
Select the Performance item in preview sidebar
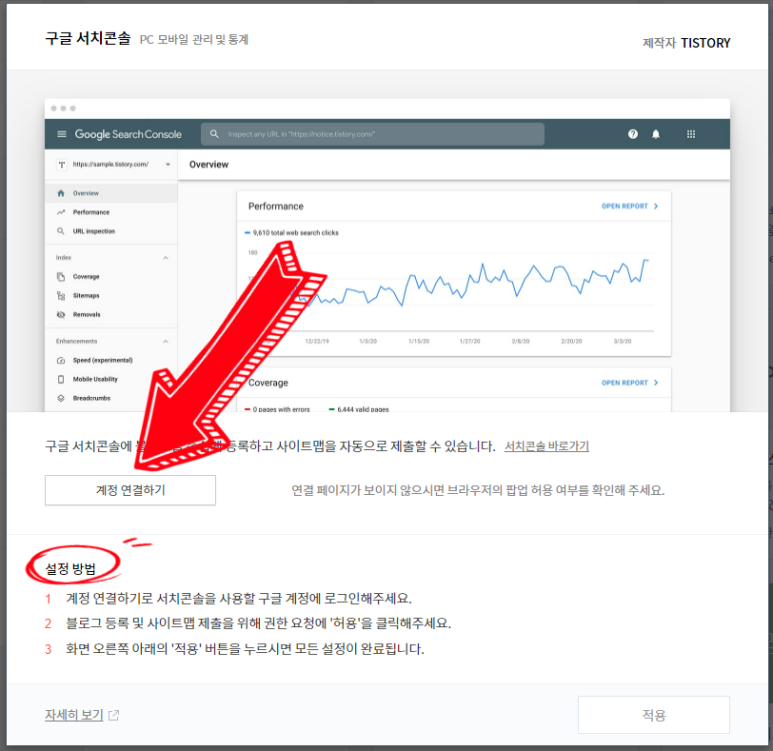click(x=91, y=213)
